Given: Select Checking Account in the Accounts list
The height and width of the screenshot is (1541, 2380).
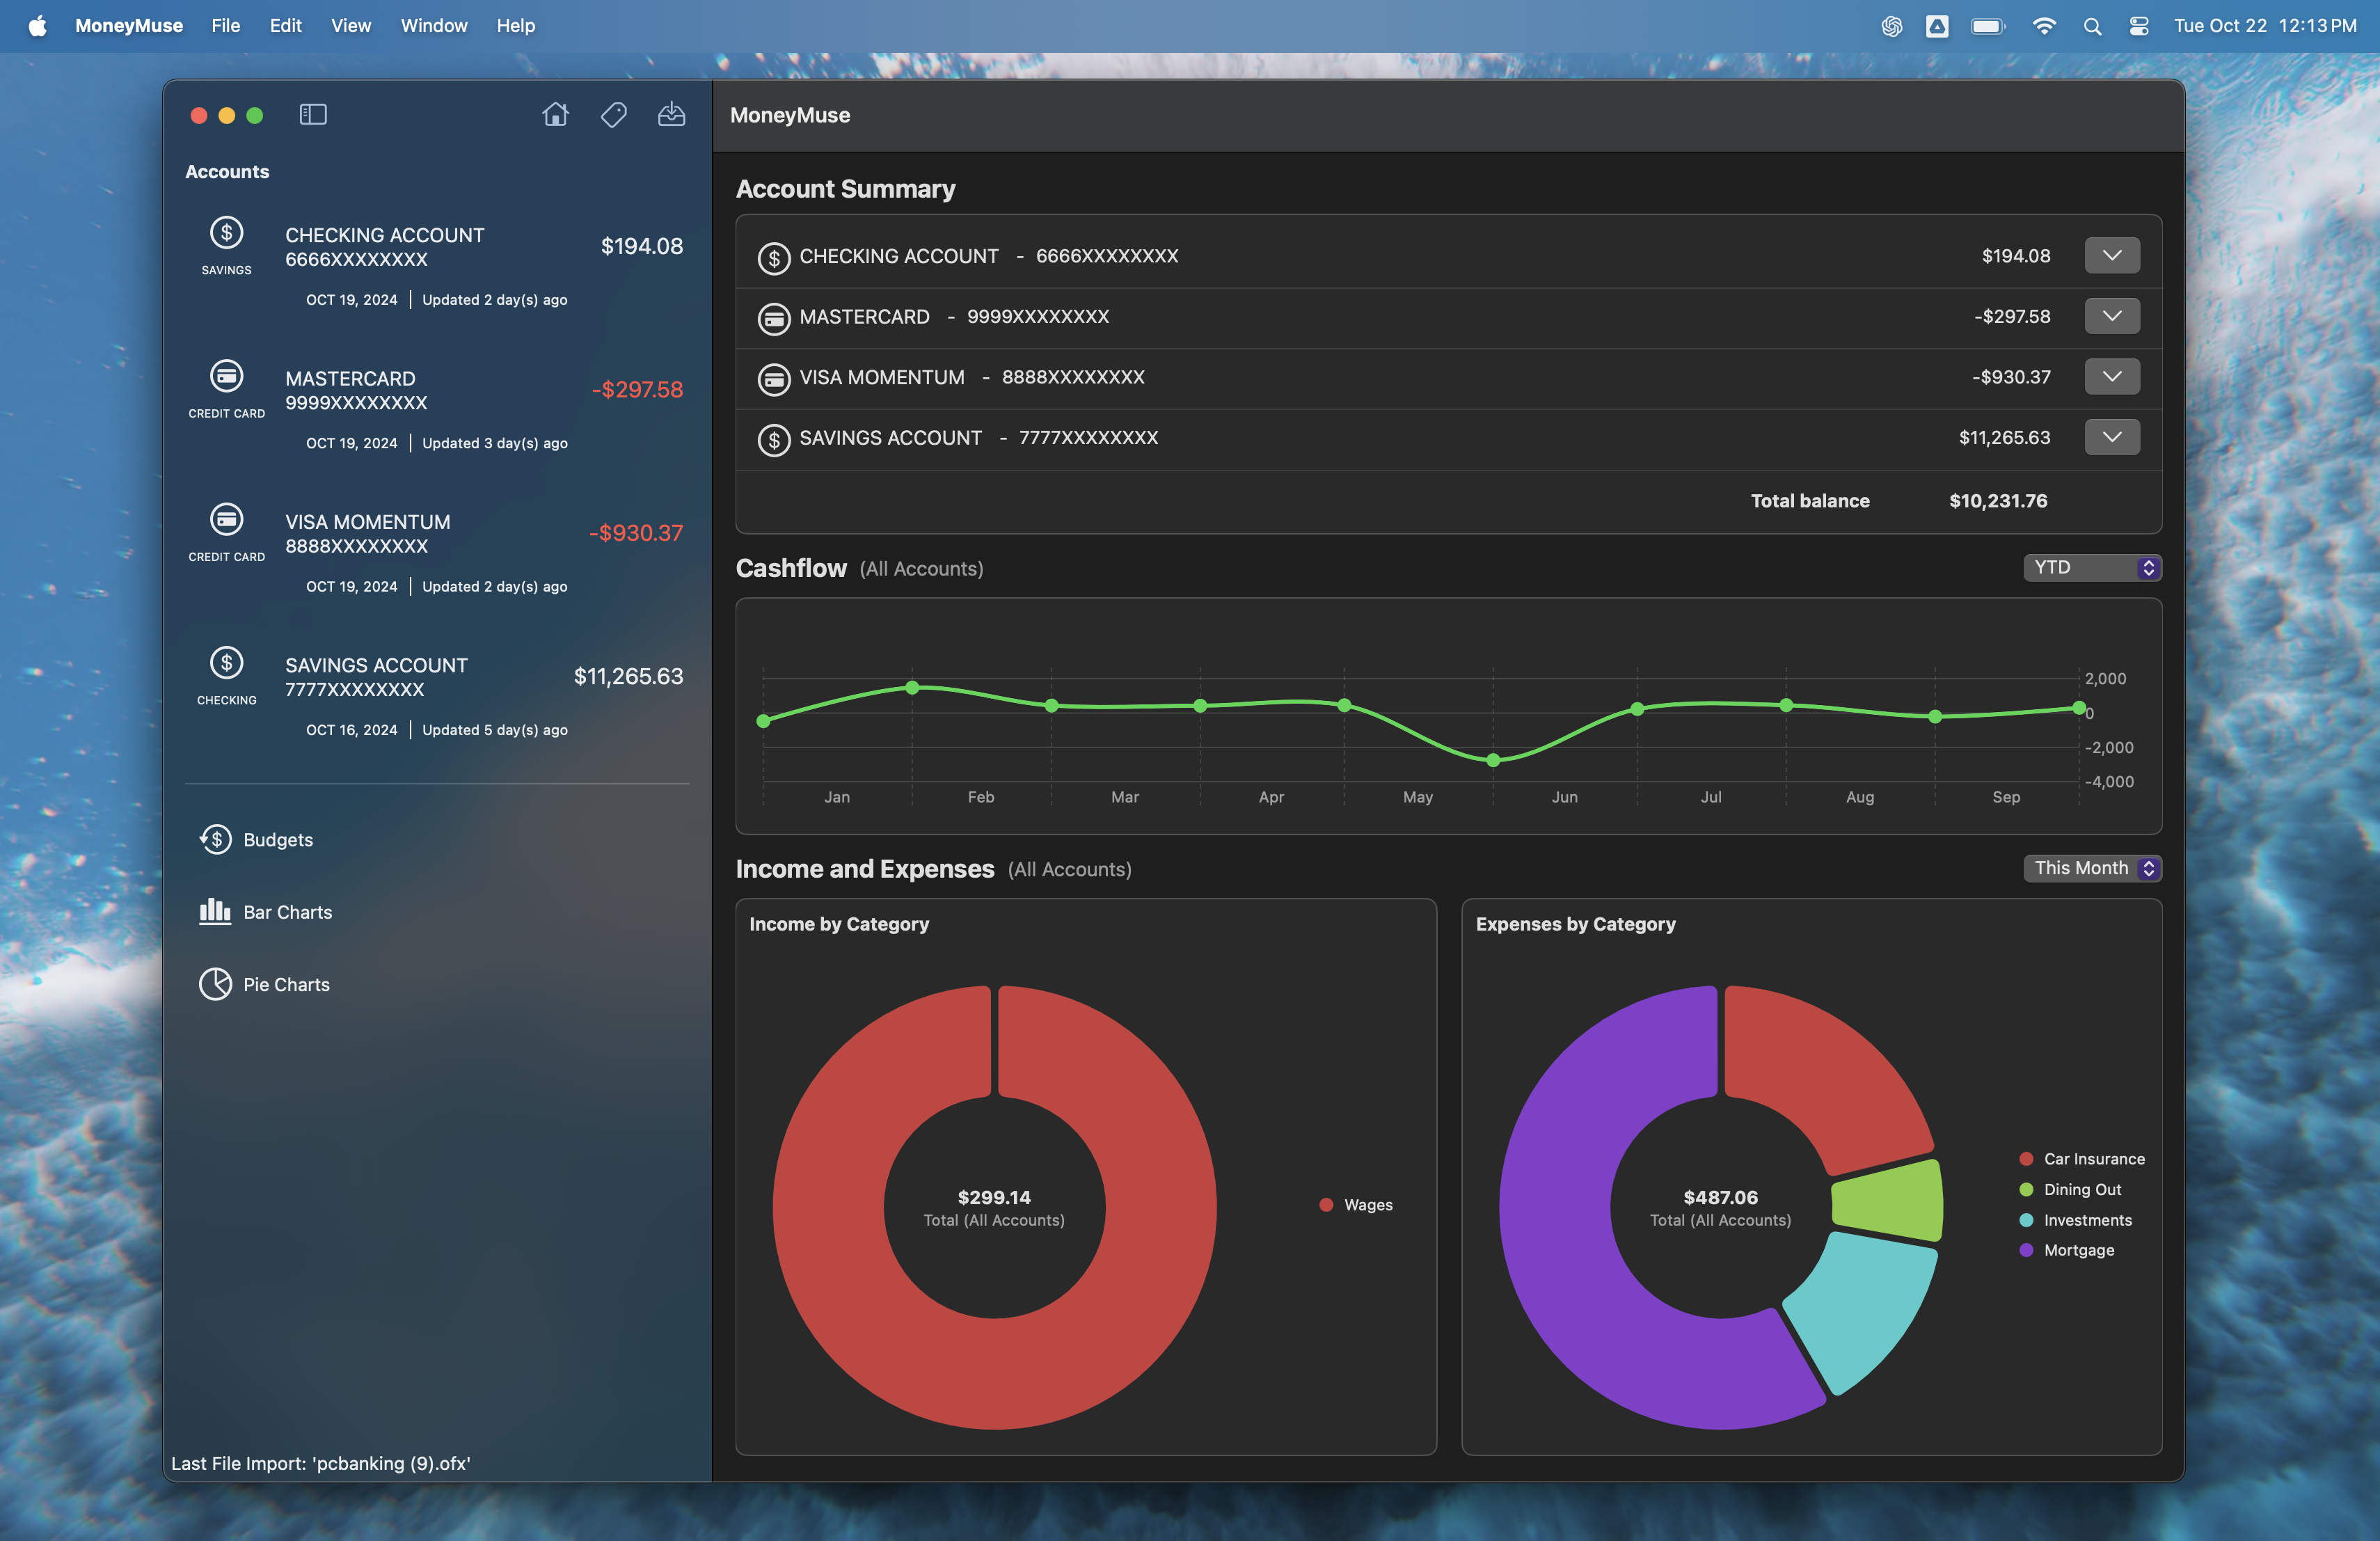Looking at the screenshot, I should pyautogui.click(x=437, y=263).
